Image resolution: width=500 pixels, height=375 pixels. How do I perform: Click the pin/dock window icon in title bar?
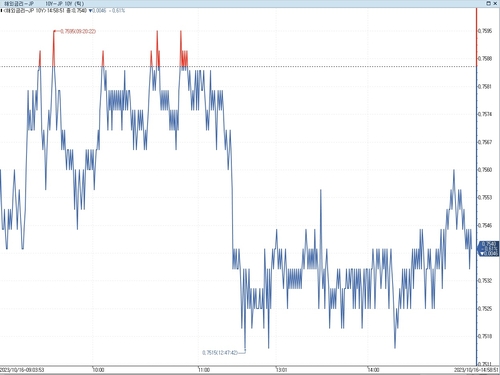click(488, 3)
